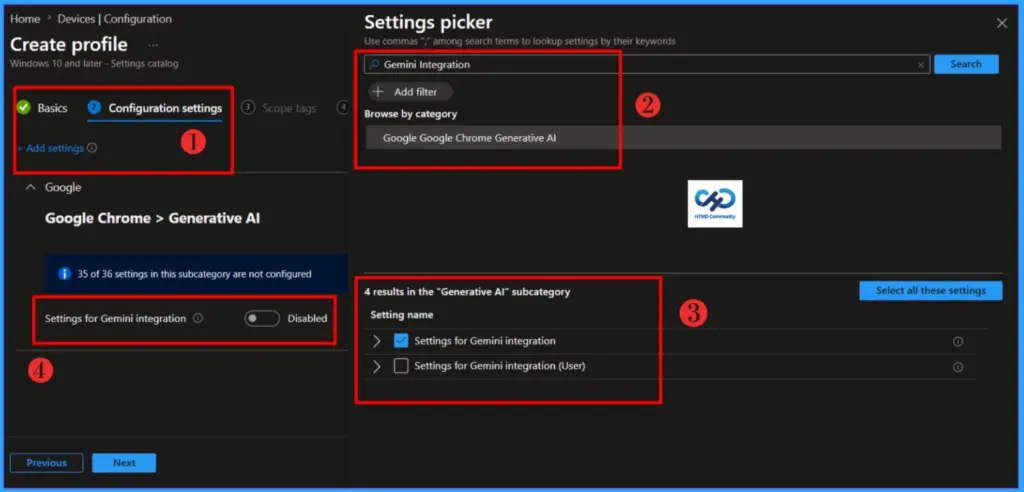Click the green checkmark icon on Basics
1024x492 pixels.
pos(24,108)
